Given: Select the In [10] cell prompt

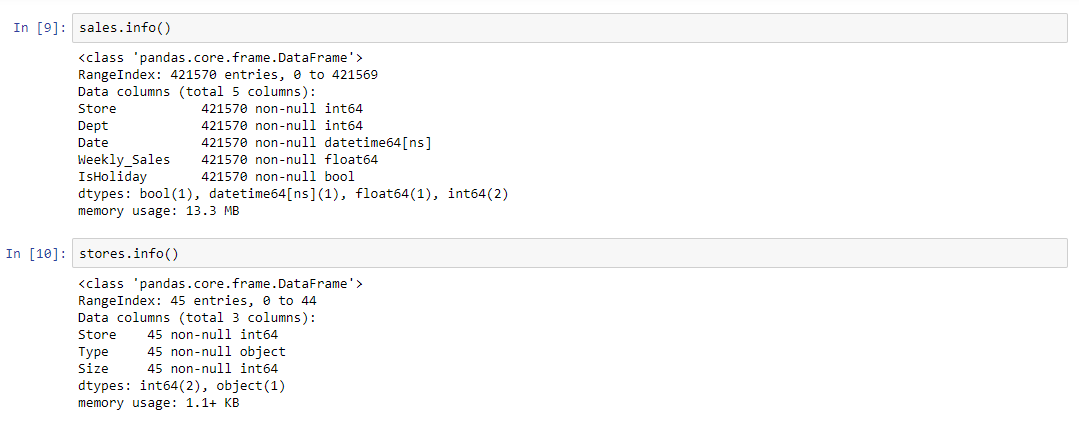Looking at the screenshot, I should (36, 254).
